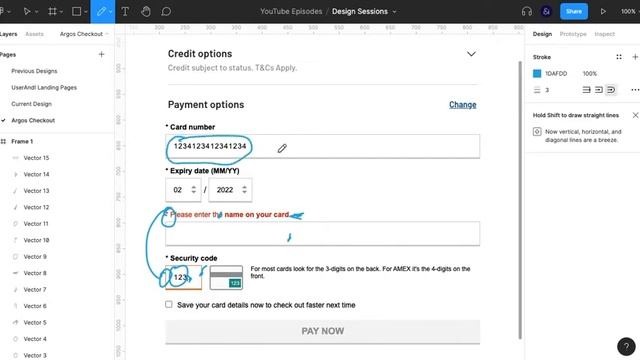Select the Comment tool

166,11
